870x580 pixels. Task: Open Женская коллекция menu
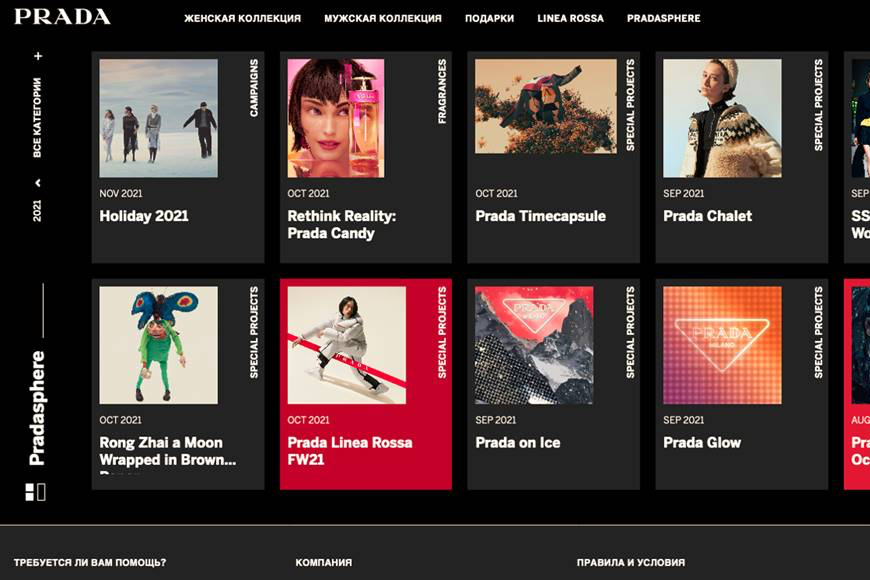(x=242, y=18)
